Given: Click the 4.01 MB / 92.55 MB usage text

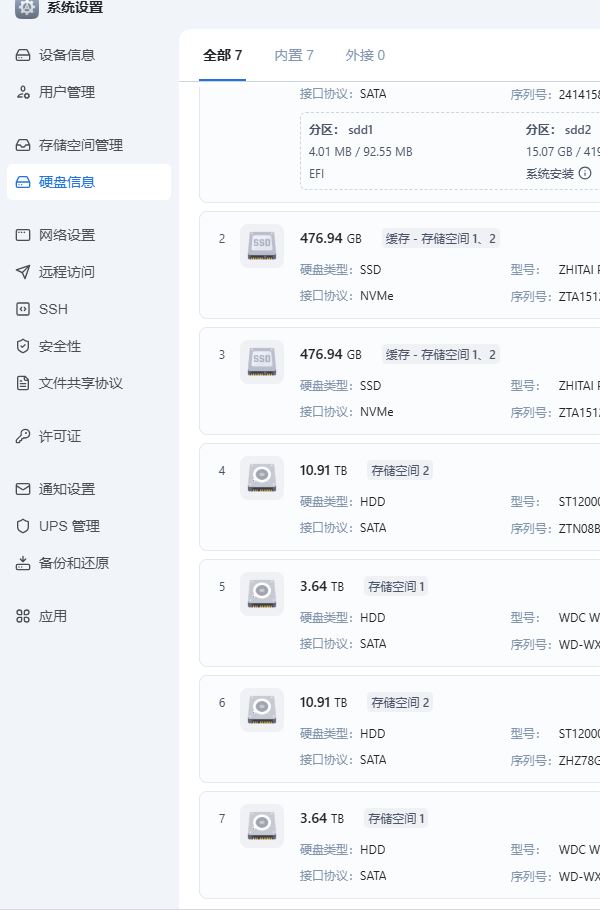Looking at the screenshot, I should pos(360,152).
